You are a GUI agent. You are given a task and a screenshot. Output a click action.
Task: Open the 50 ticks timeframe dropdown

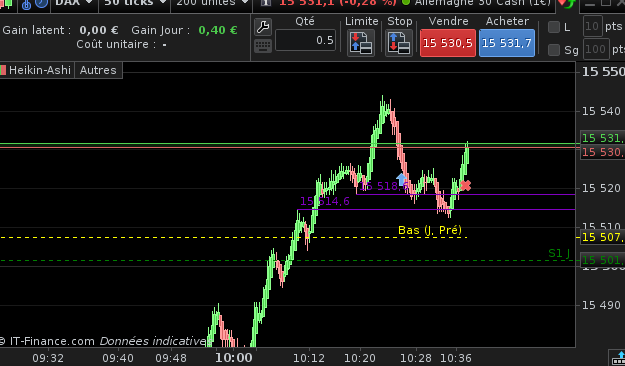(x=135, y=3)
